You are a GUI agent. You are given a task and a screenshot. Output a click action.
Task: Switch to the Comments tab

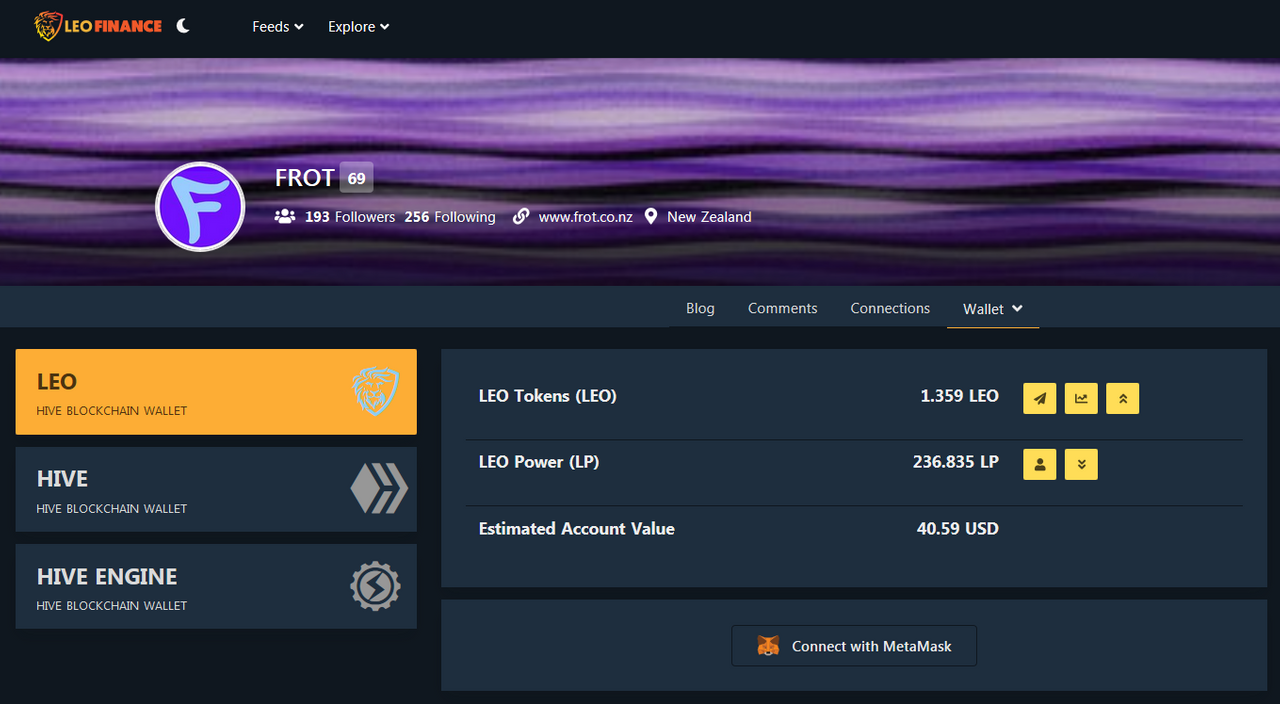click(x=783, y=308)
